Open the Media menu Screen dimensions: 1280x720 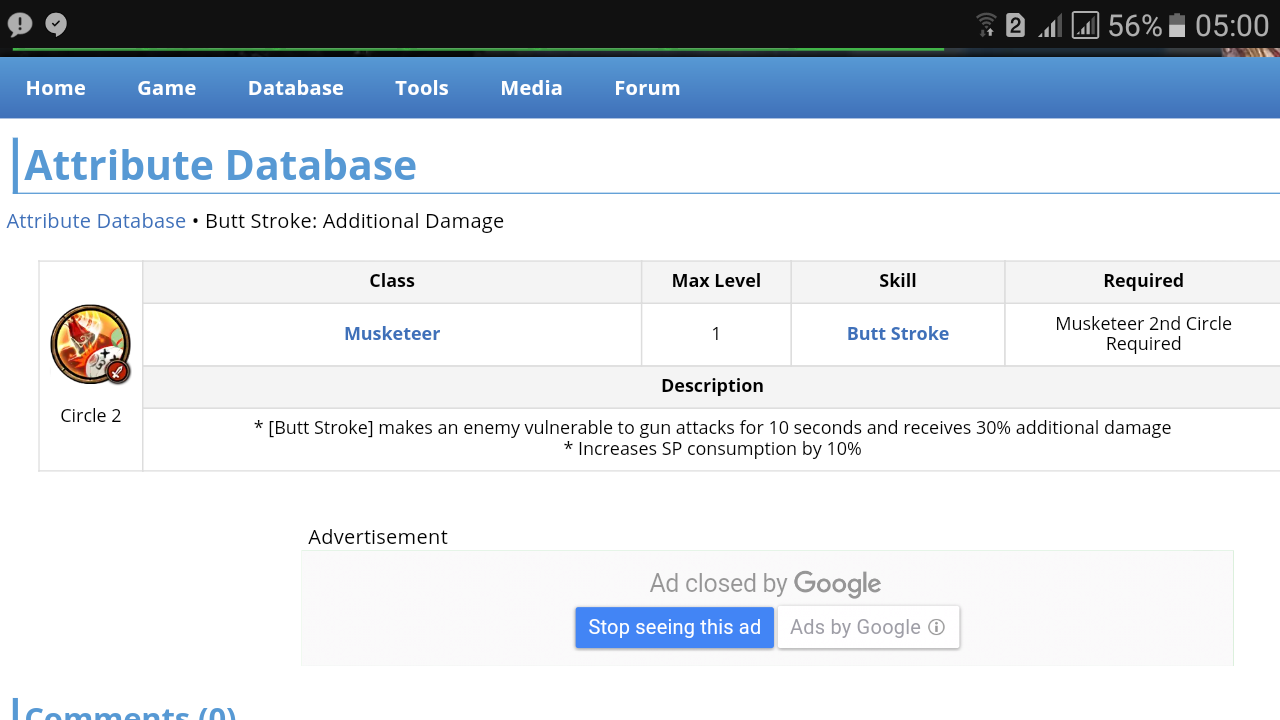click(532, 88)
